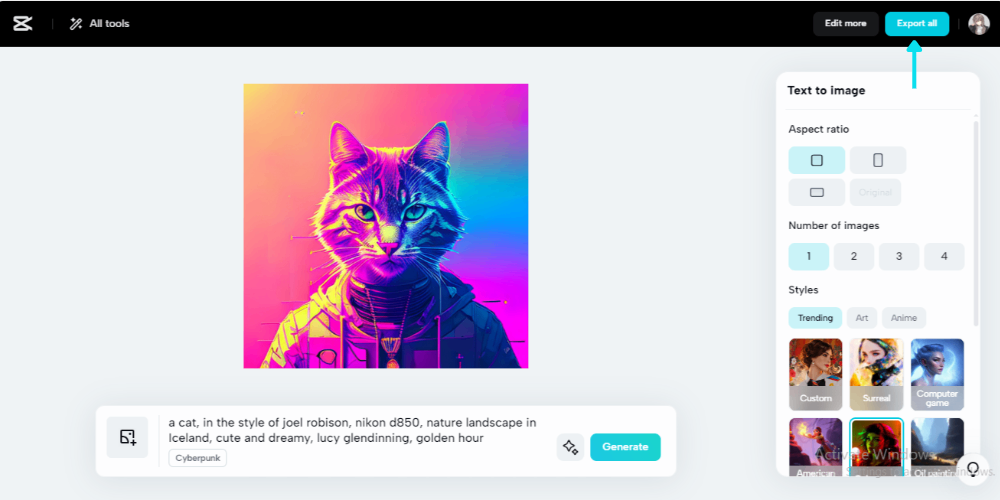The height and width of the screenshot is (500, 1000).
Task: Click the user profile avatar
Action: coord(978,24)
